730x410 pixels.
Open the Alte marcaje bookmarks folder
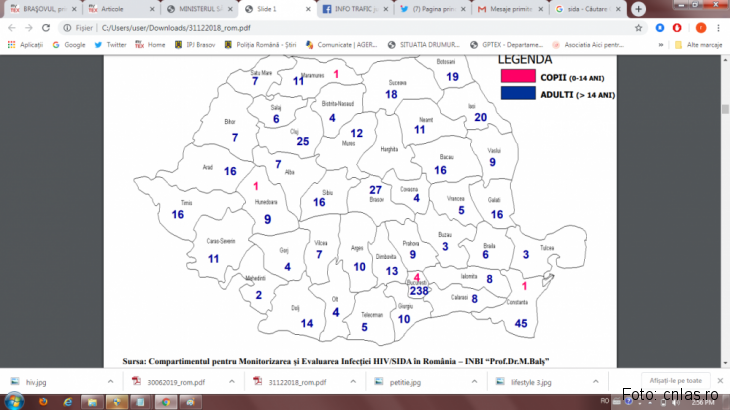coord(699,45)
